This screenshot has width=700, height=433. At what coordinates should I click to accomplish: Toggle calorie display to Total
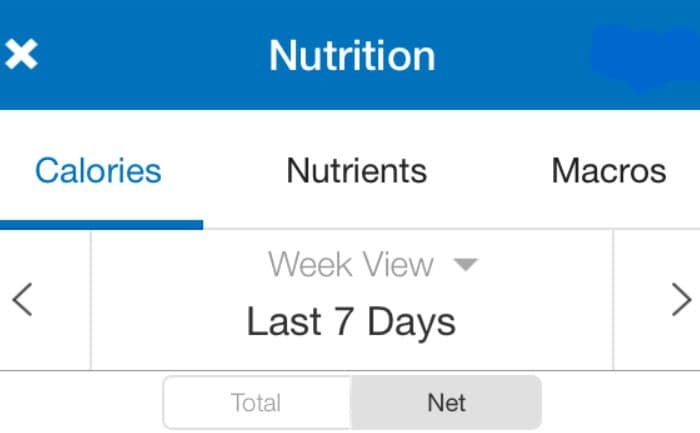coord(257,403)
